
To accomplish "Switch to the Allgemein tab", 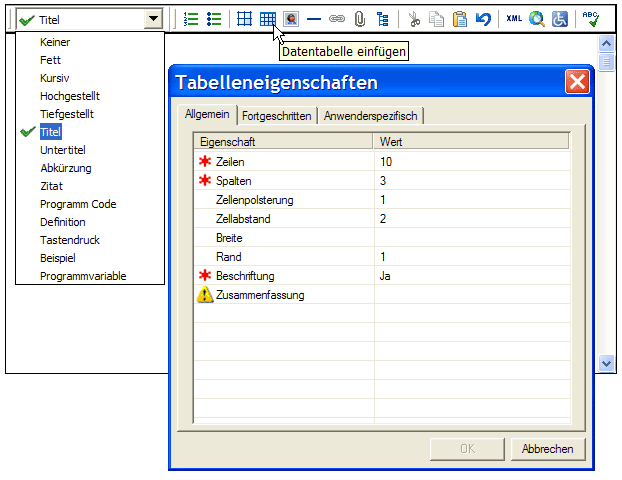I will 207,115.
